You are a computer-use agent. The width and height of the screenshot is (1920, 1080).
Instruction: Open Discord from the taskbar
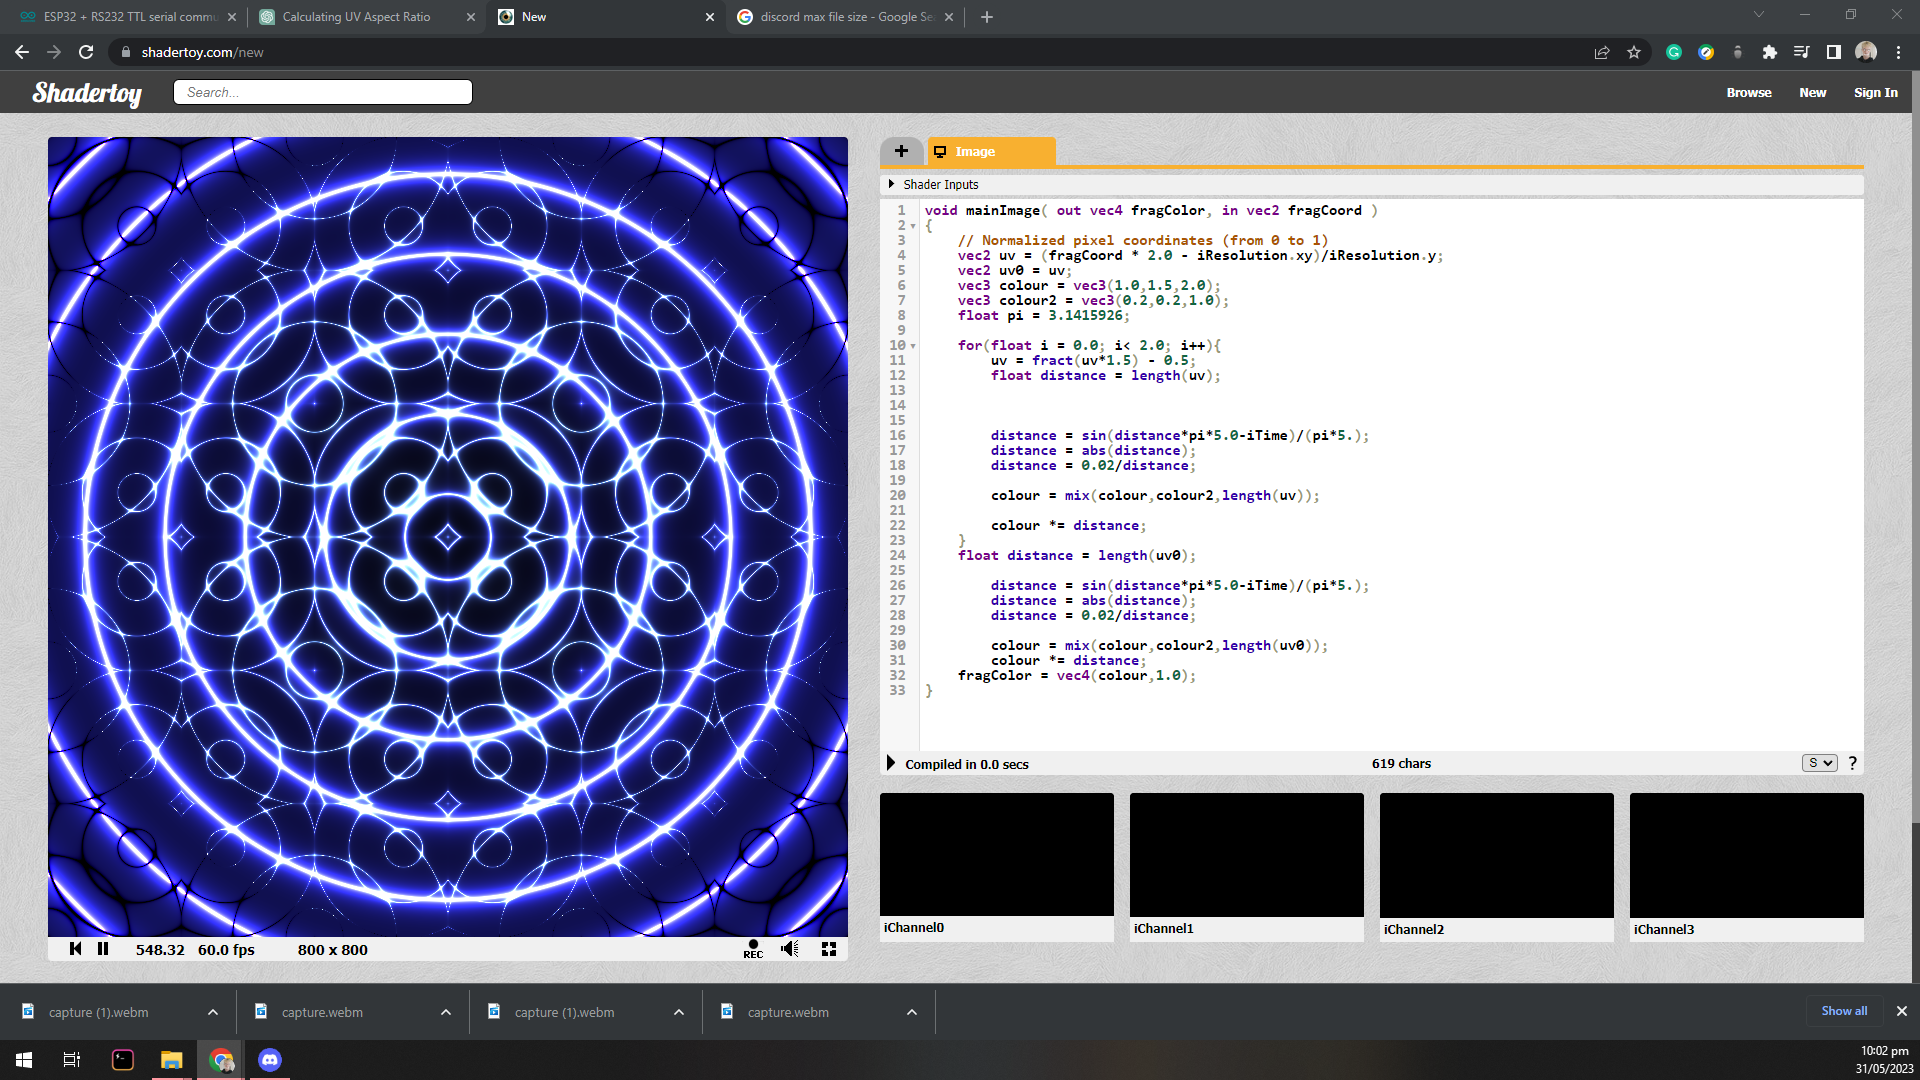270,1060
